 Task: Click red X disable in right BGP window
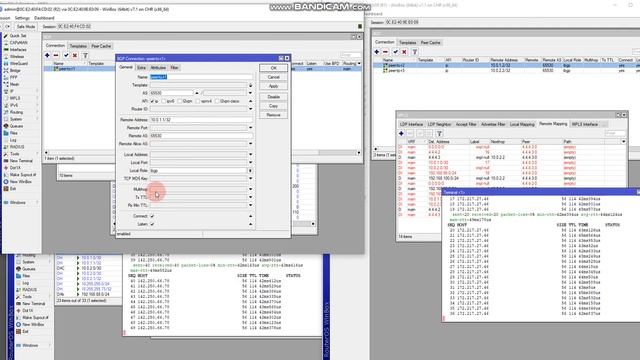404,52
